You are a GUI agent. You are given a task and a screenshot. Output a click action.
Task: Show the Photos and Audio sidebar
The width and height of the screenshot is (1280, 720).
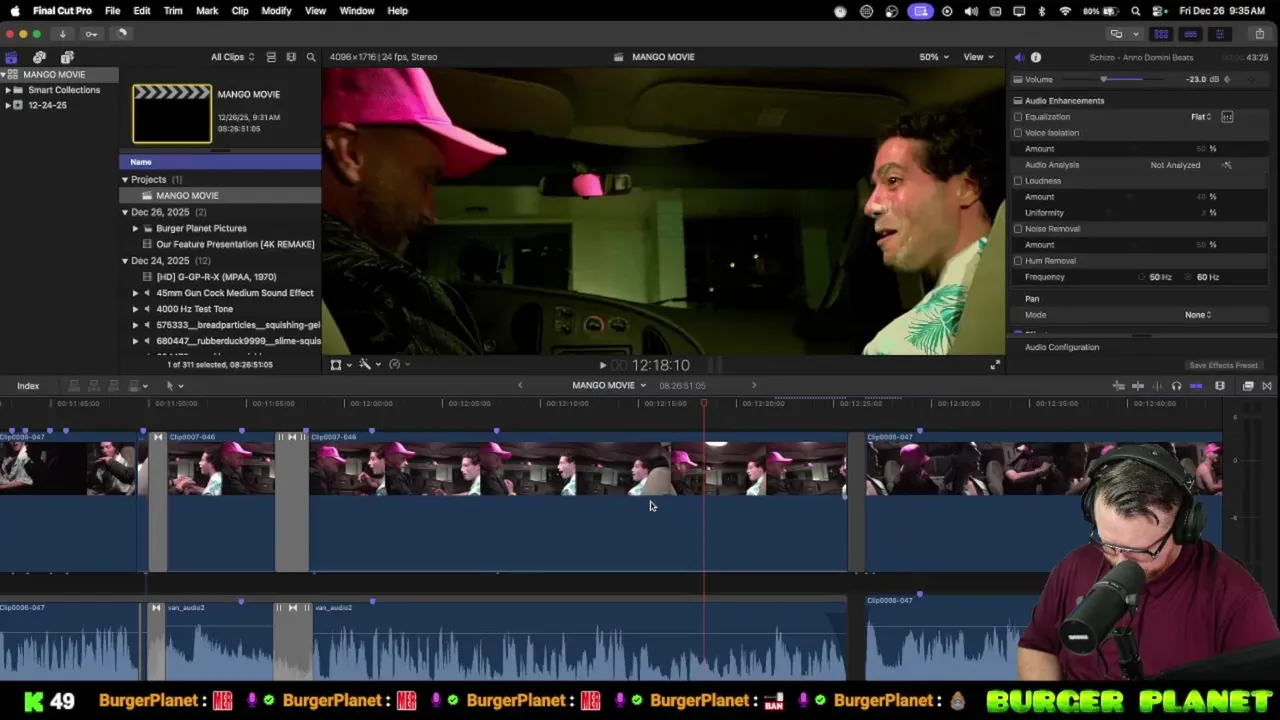point(39,57)
